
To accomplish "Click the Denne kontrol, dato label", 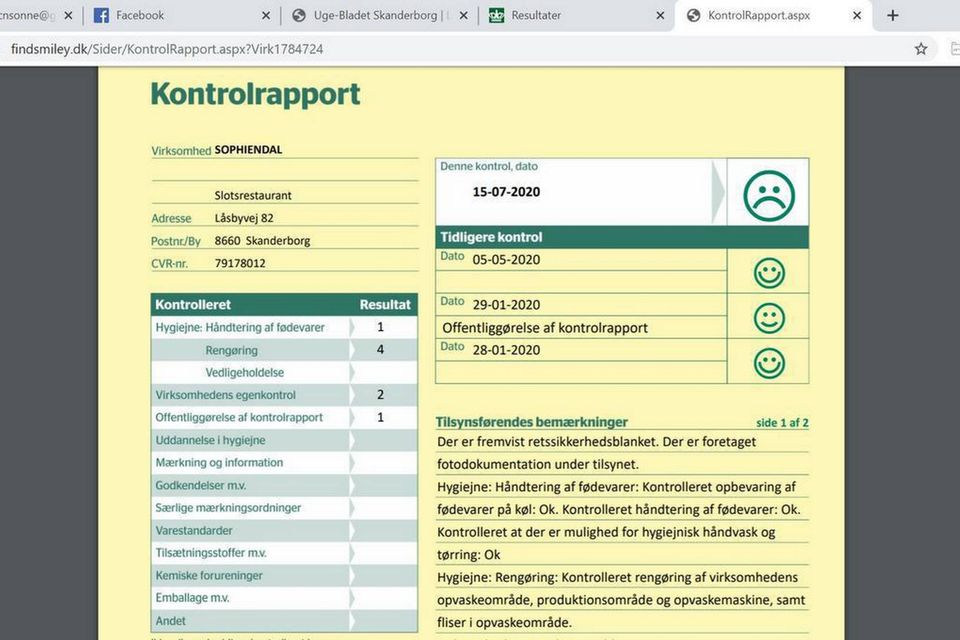I will click(x=489, y=166).
